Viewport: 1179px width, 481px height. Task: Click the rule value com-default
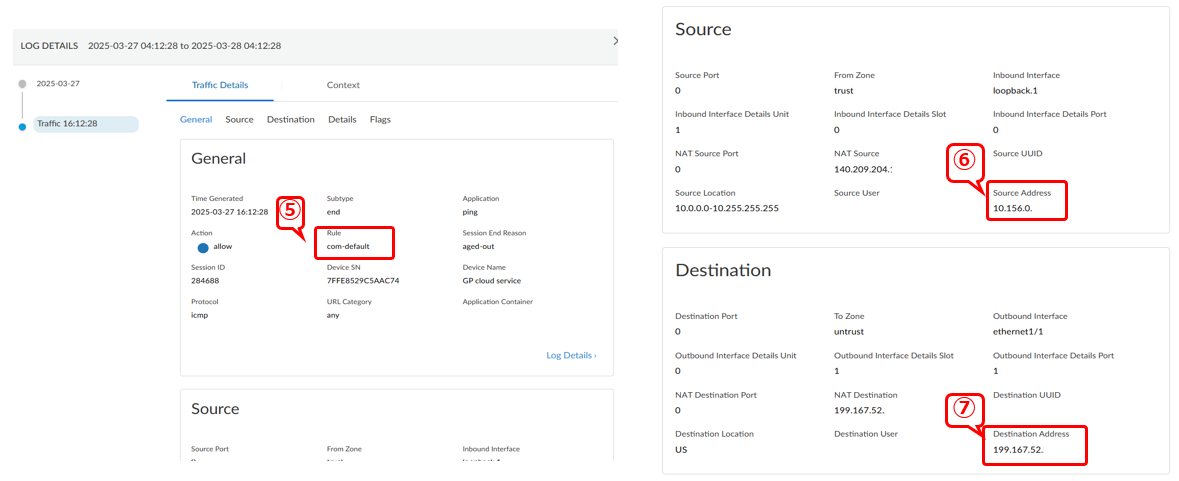point(348,247)
